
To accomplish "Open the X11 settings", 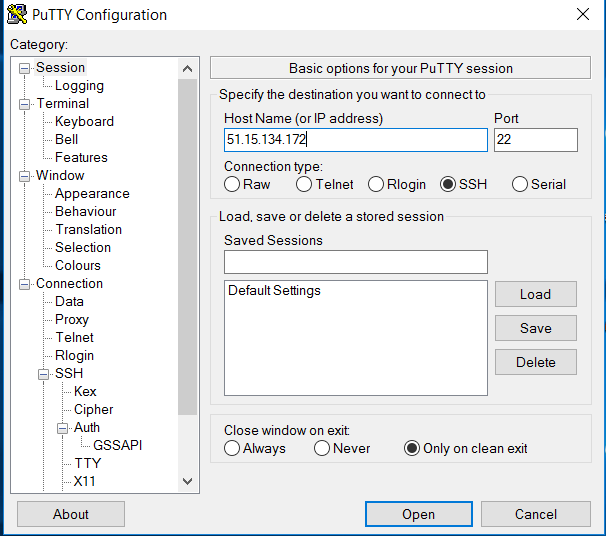I will pyautogui.click(x=84, y=481).
